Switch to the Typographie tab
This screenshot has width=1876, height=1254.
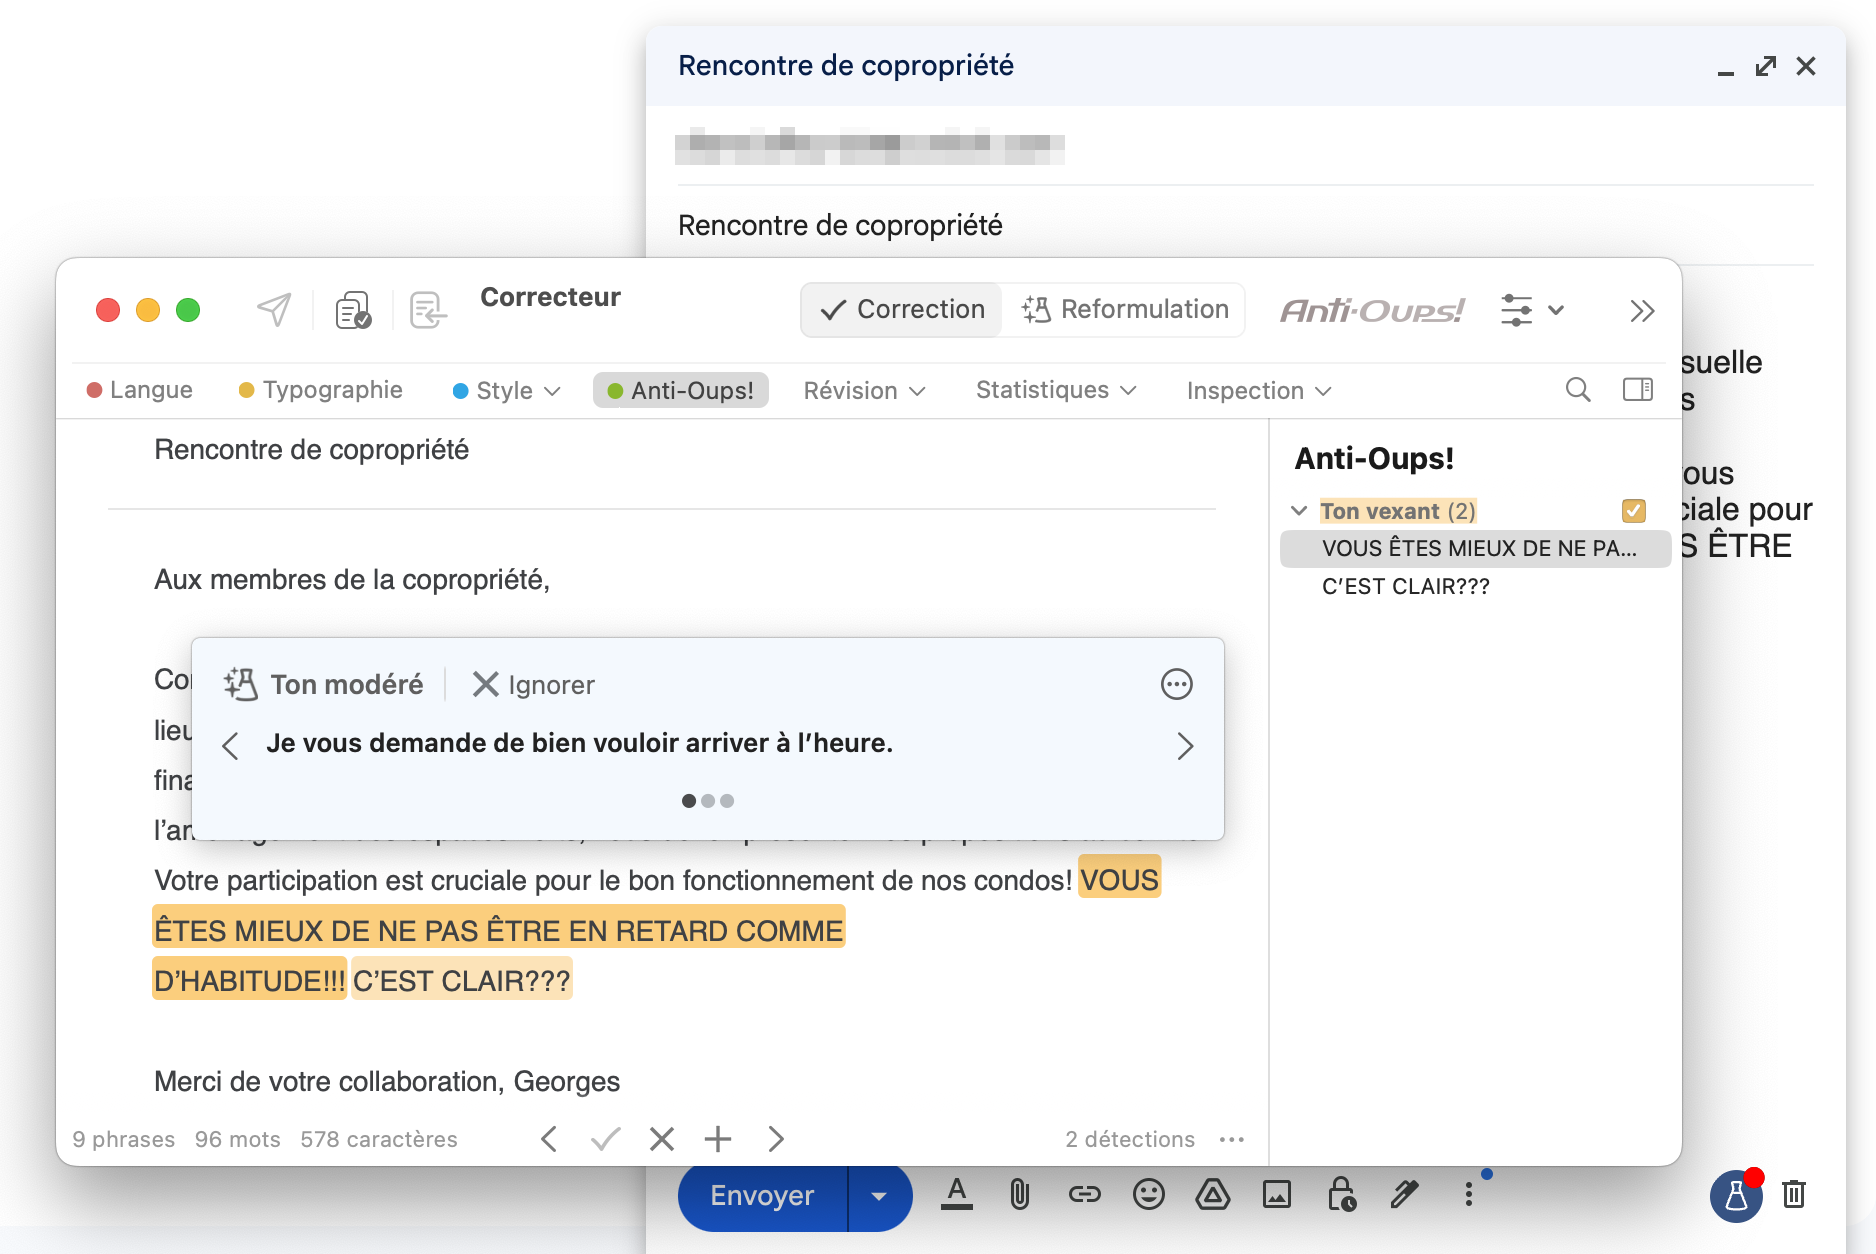tap(321, 390)
